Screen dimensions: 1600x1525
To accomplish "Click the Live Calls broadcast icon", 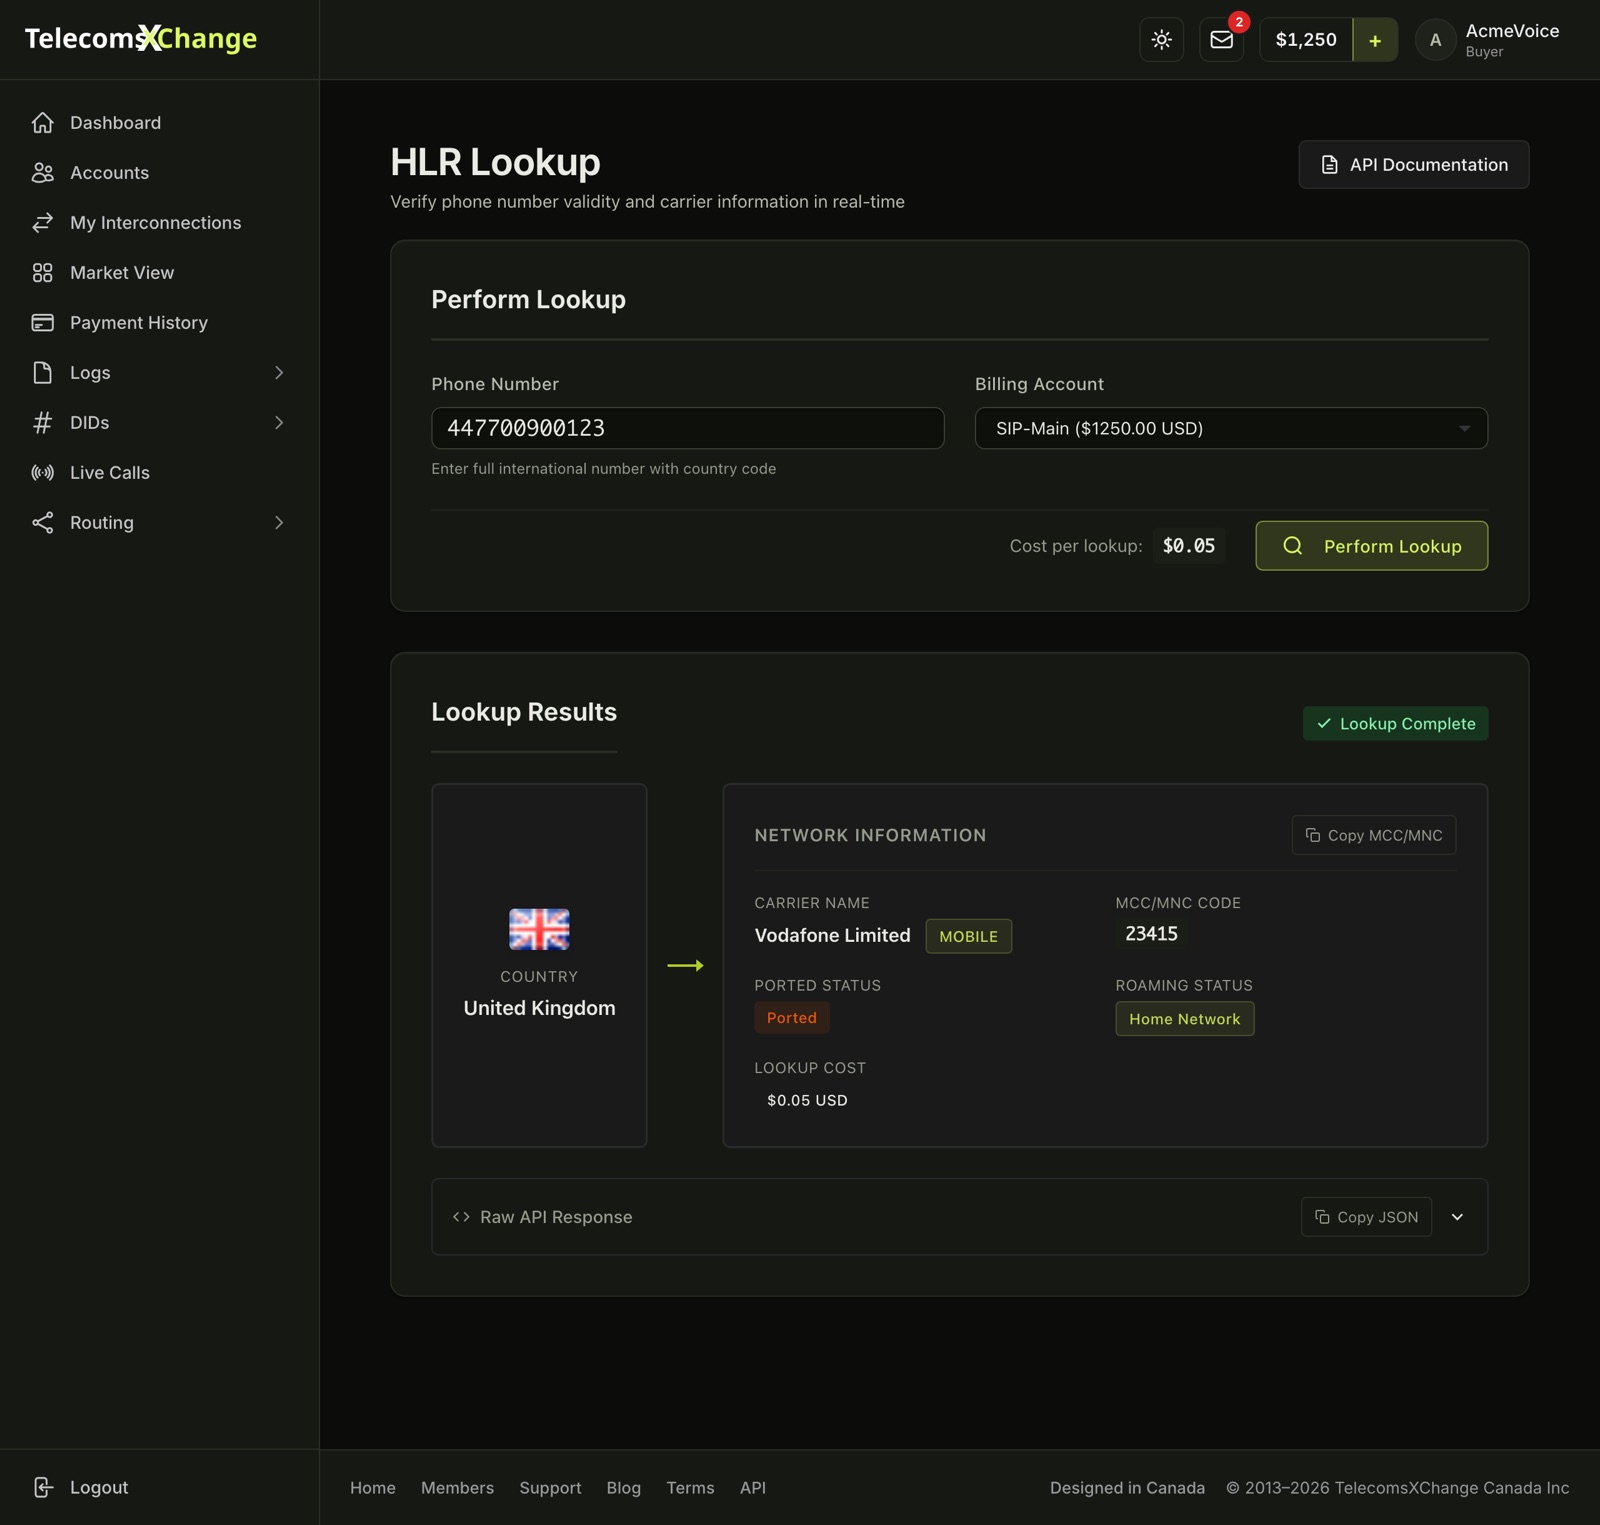I will pyautogui.click(x=42, y=472).
